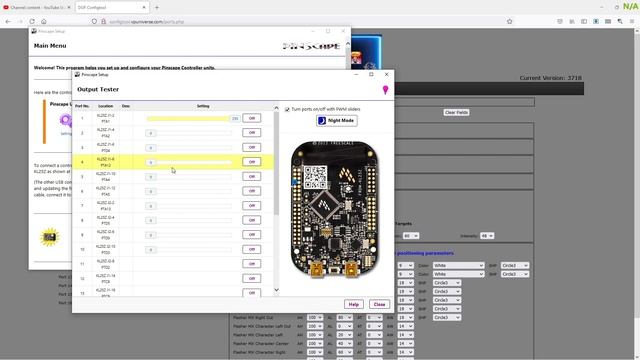The height and width of the screenshot is (360, 640).
Task: Open Flasher MX Character Left Out AH dropdown
Action: (315, 326)
